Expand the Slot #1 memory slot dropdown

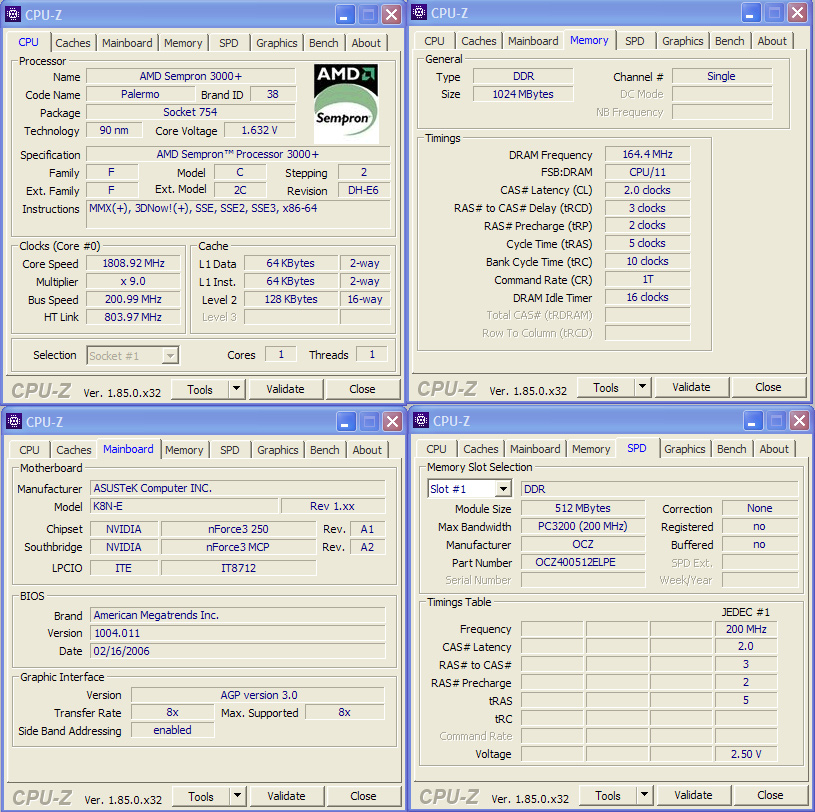pos(503,489)
